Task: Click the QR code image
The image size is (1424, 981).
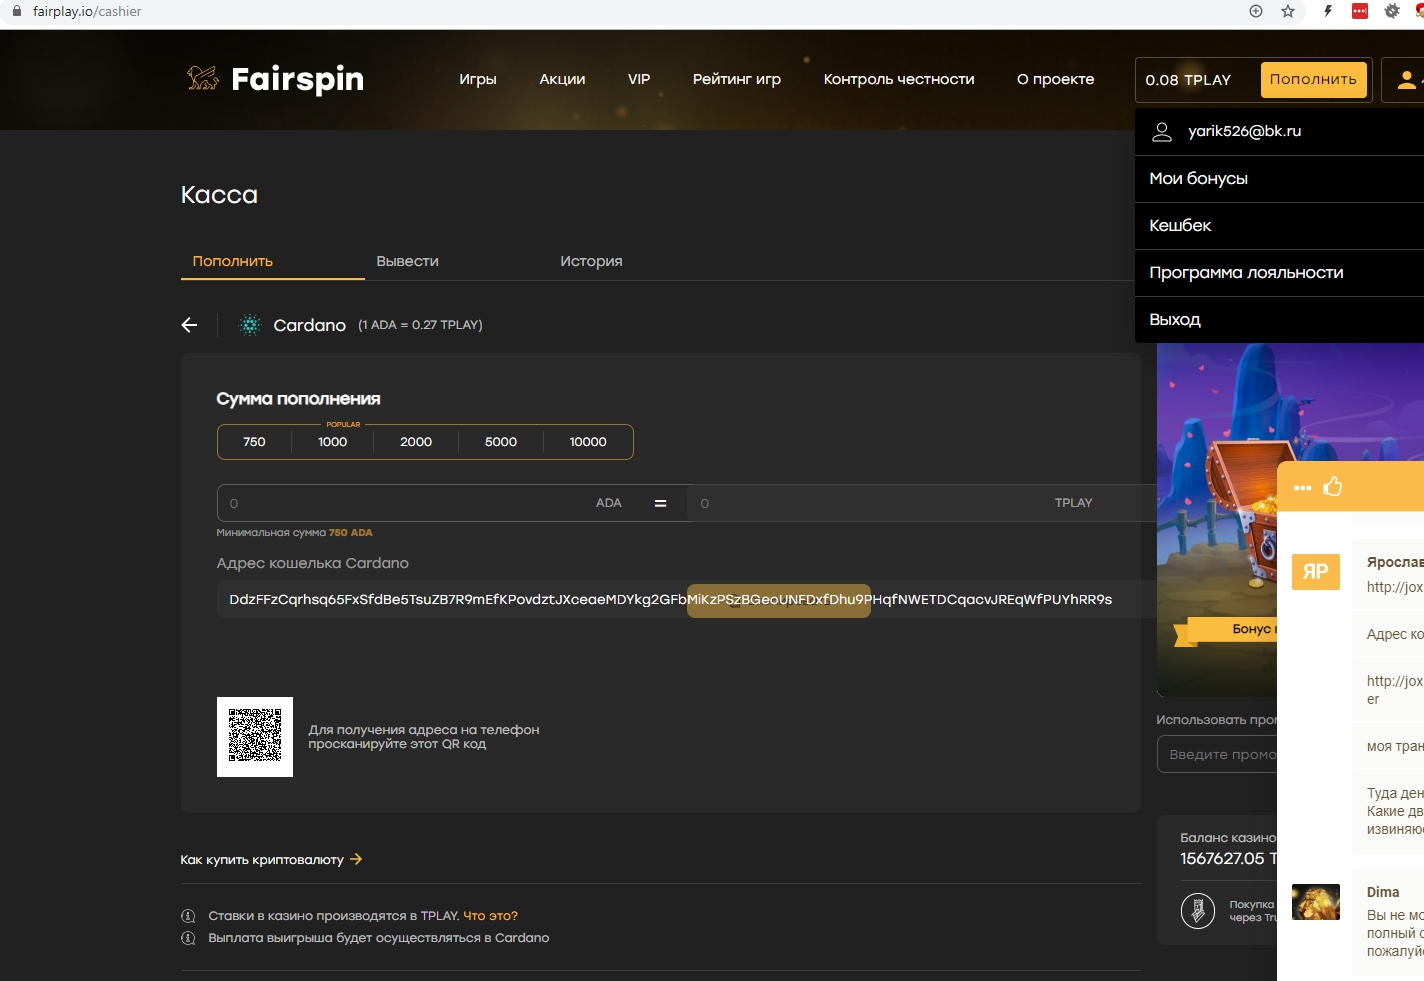Action: [255, 737]
